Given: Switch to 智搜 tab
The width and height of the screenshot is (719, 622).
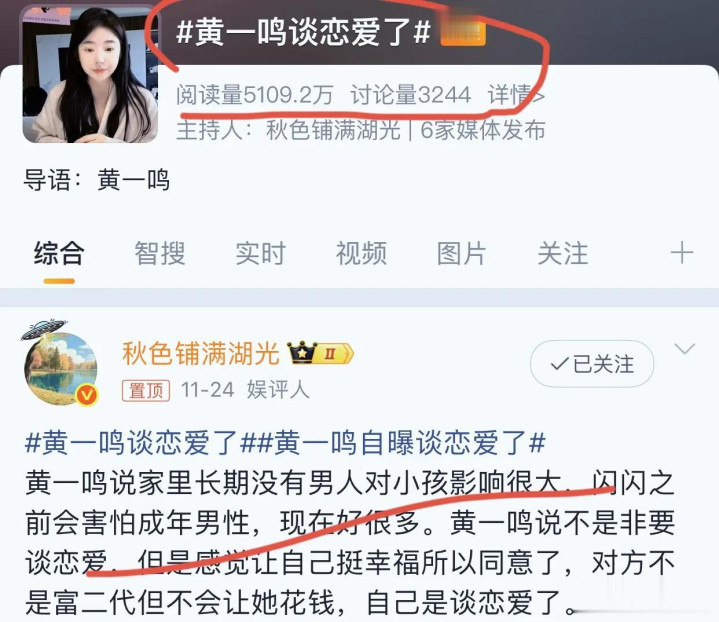Looking at the screenshot, I should [x=160, y=253].
